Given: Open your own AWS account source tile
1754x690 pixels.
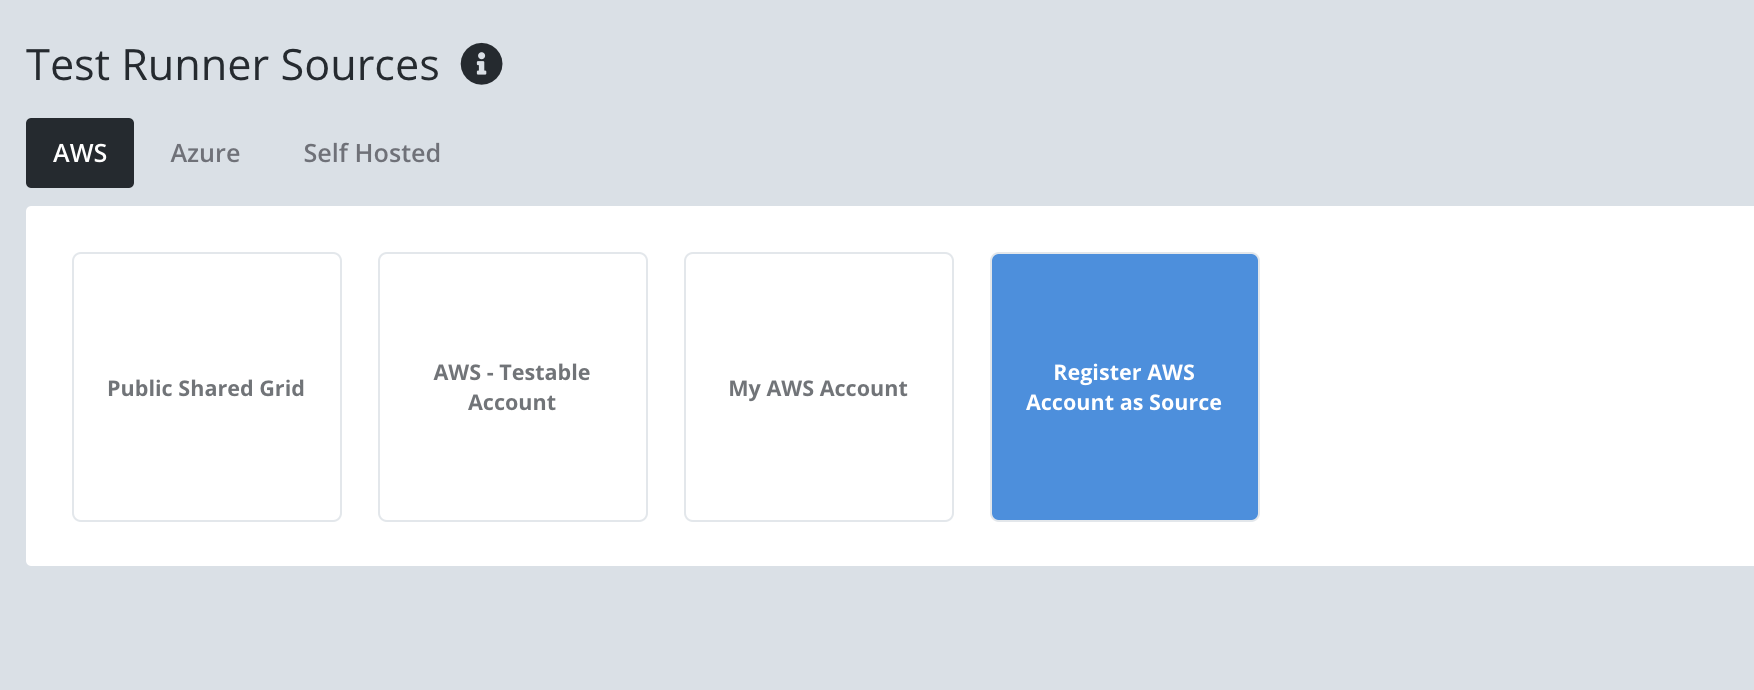Looking at the screenshot, I should pyautogui.click(x=819, y=387).
